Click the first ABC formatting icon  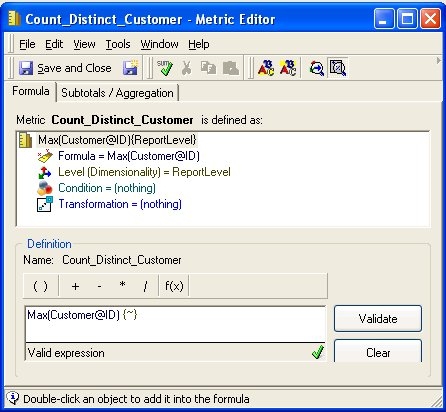266,68
